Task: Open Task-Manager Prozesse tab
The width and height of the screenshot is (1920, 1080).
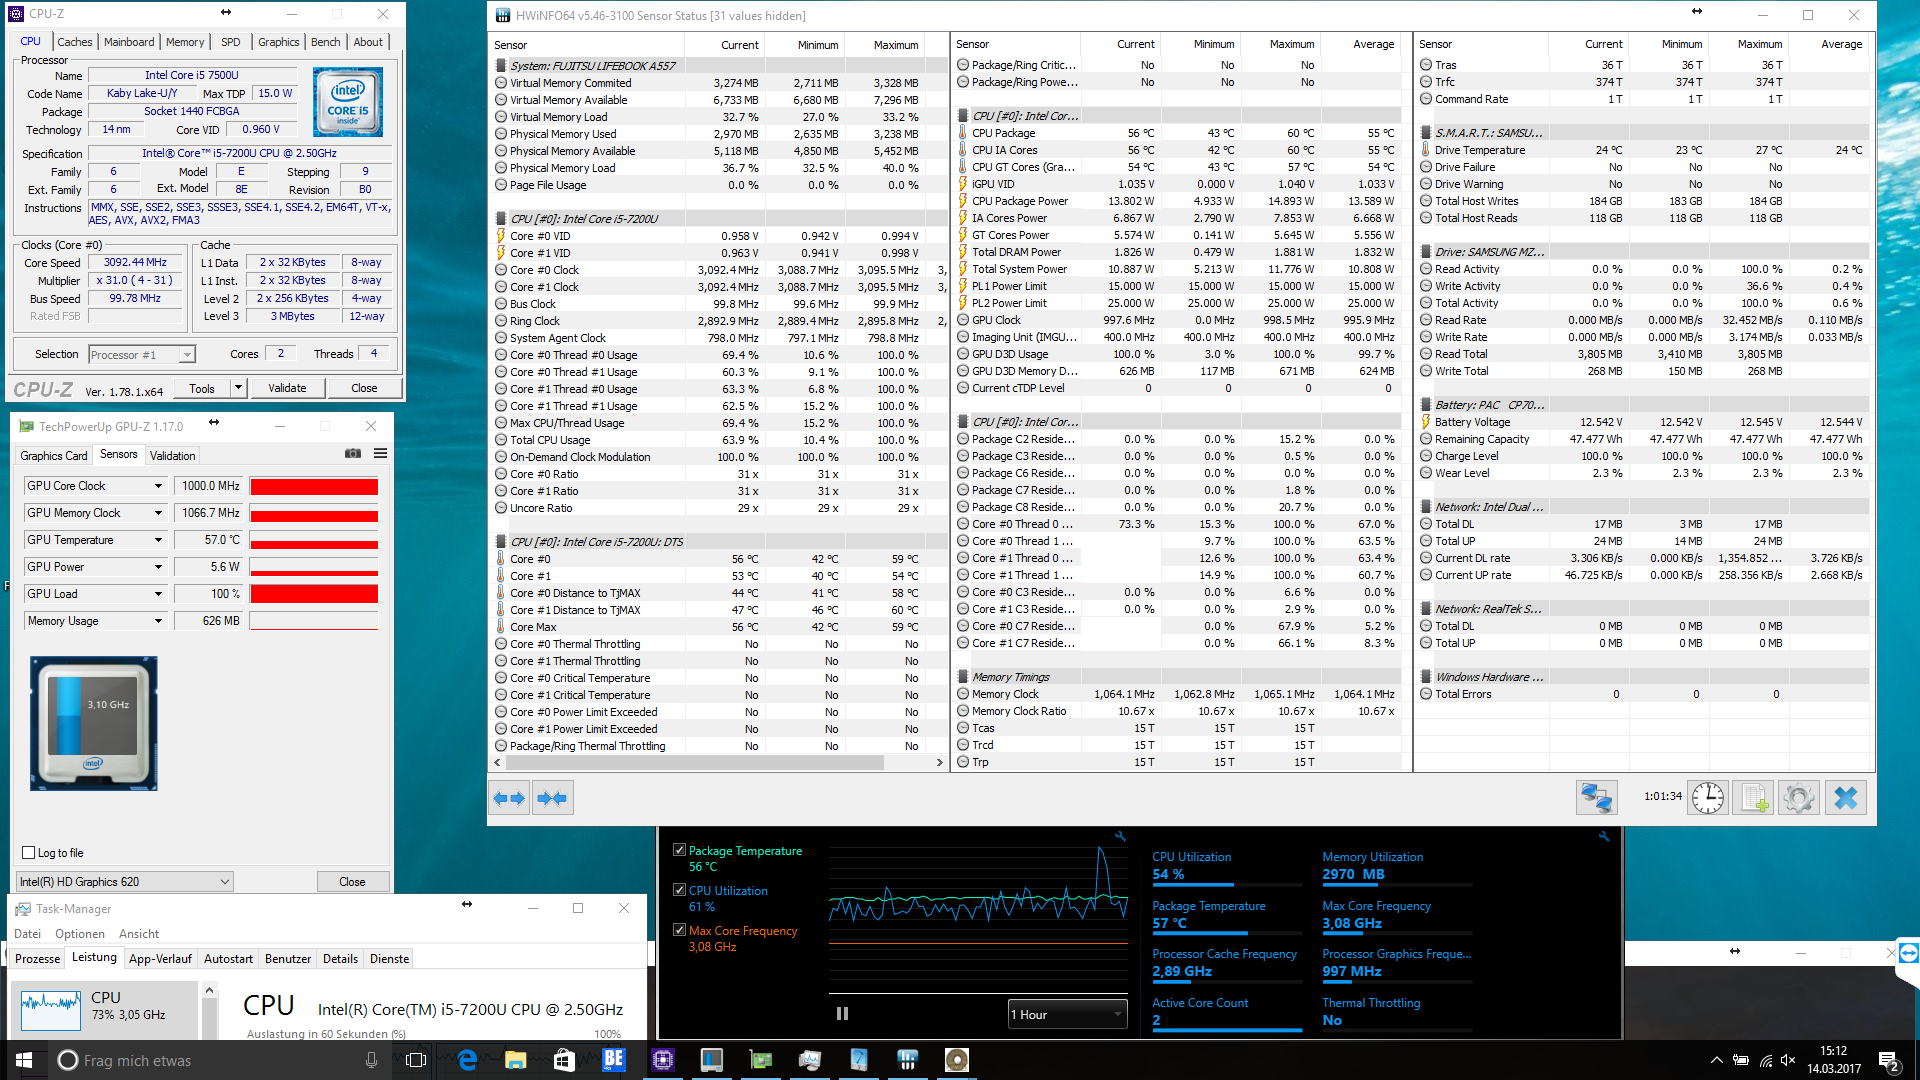Action: (38, 958)
